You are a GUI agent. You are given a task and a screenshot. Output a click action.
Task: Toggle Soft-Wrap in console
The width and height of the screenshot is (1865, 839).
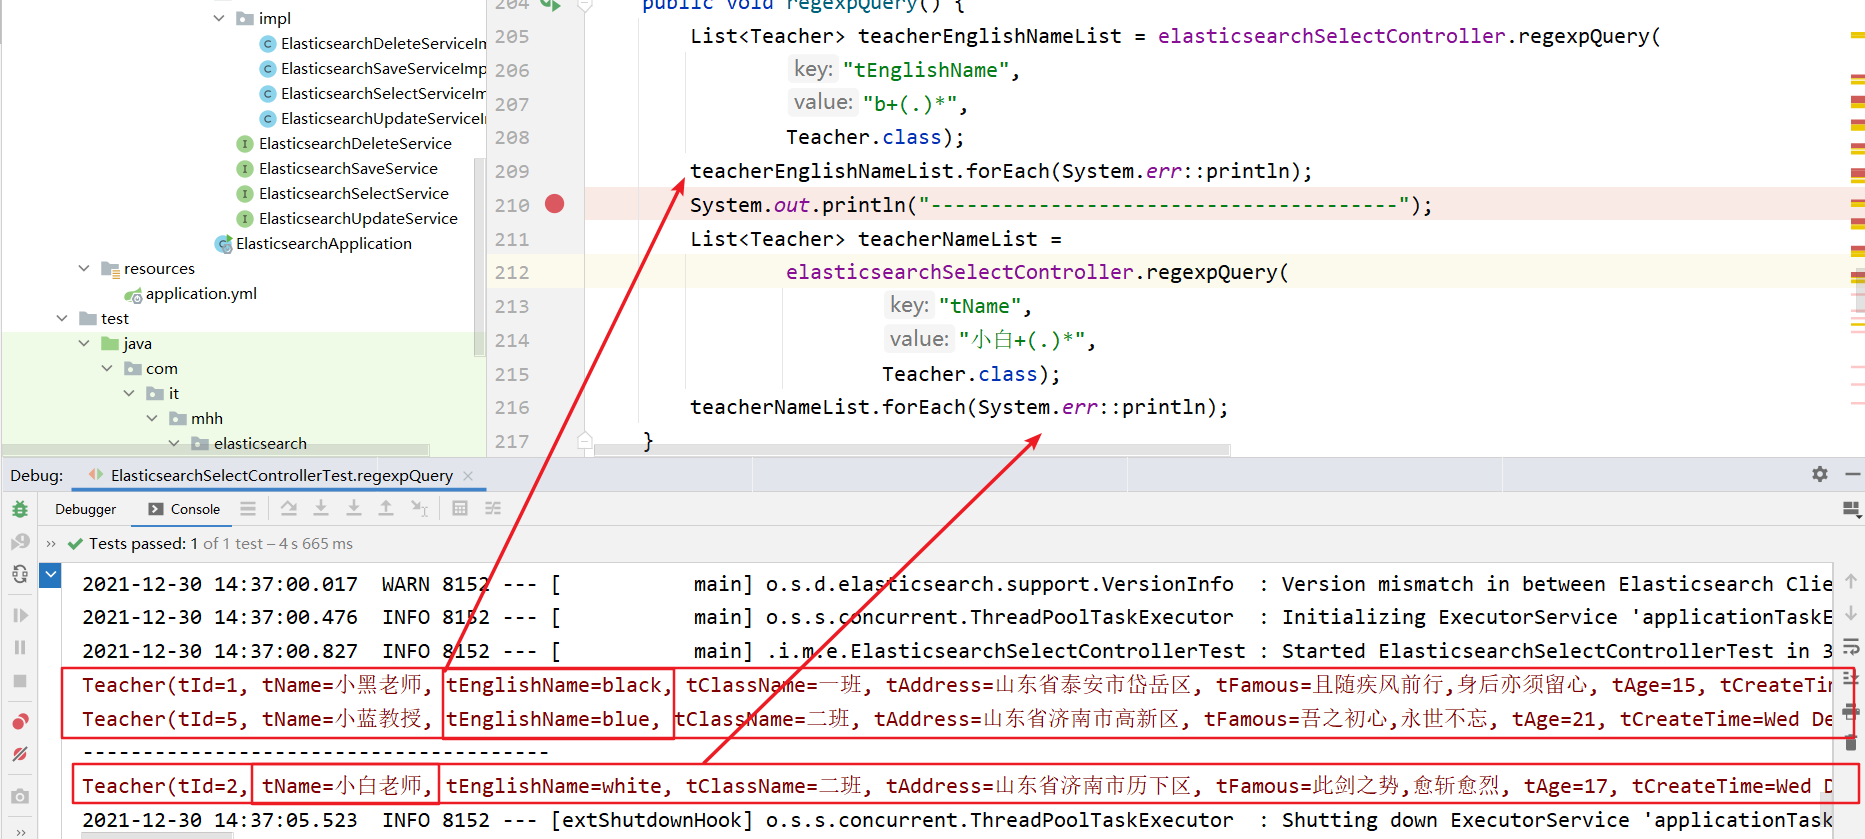(x=1851, y=646)
